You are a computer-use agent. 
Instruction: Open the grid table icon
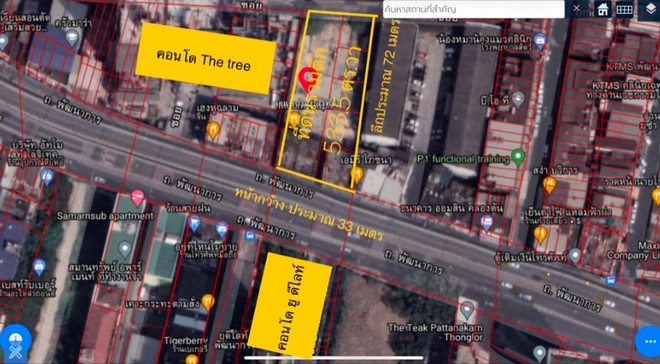tap(625, 9)
